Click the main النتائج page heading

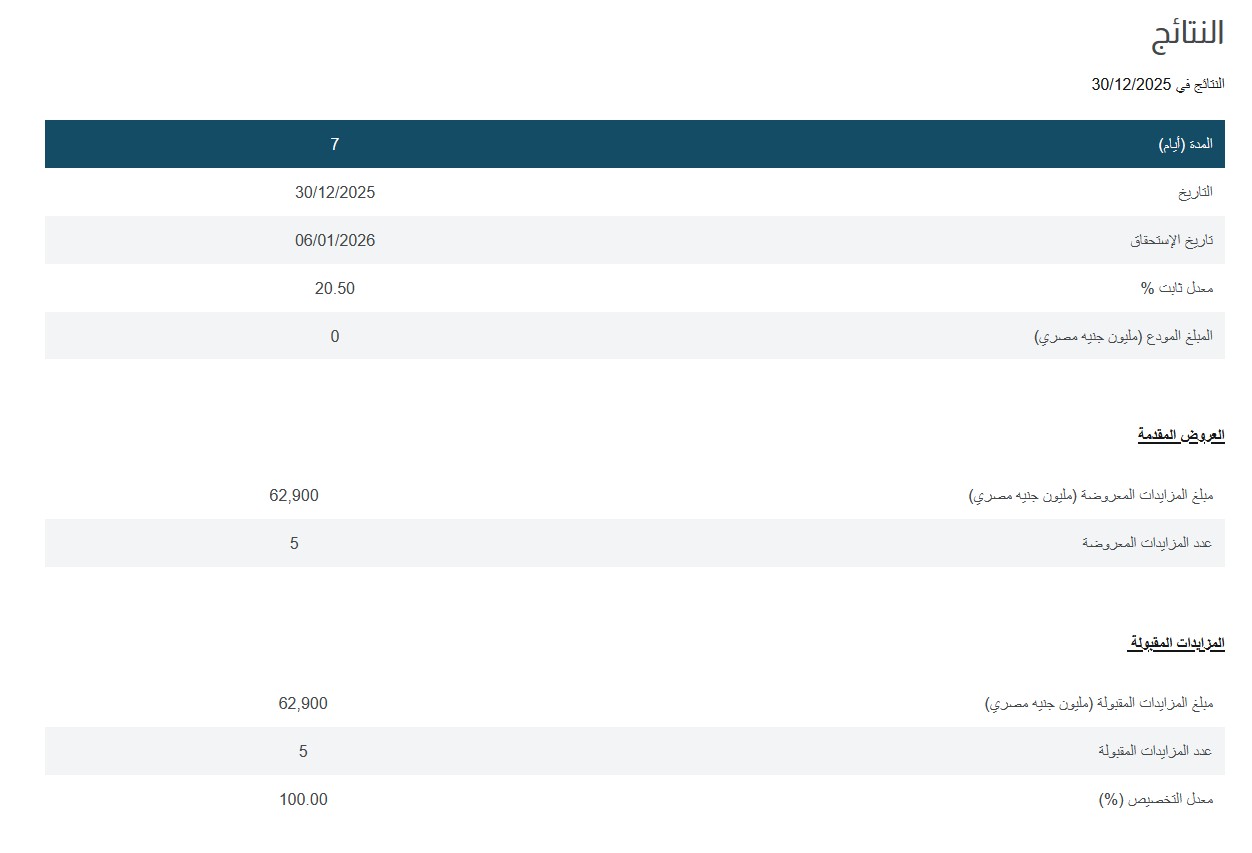click(x=1187, y=32)
